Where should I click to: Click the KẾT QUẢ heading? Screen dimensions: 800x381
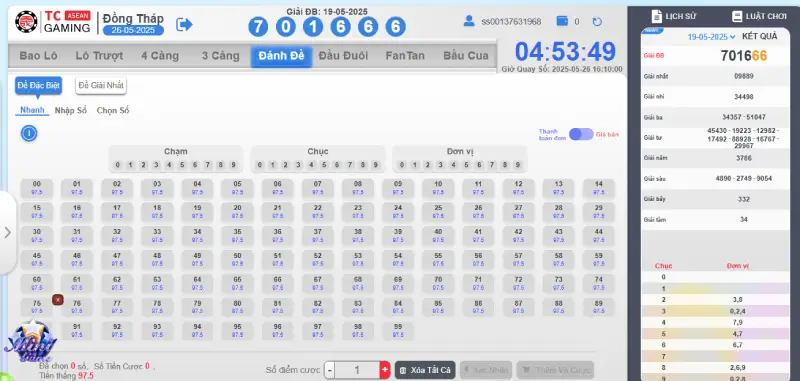pyautogui.click(x=760, y=36)
